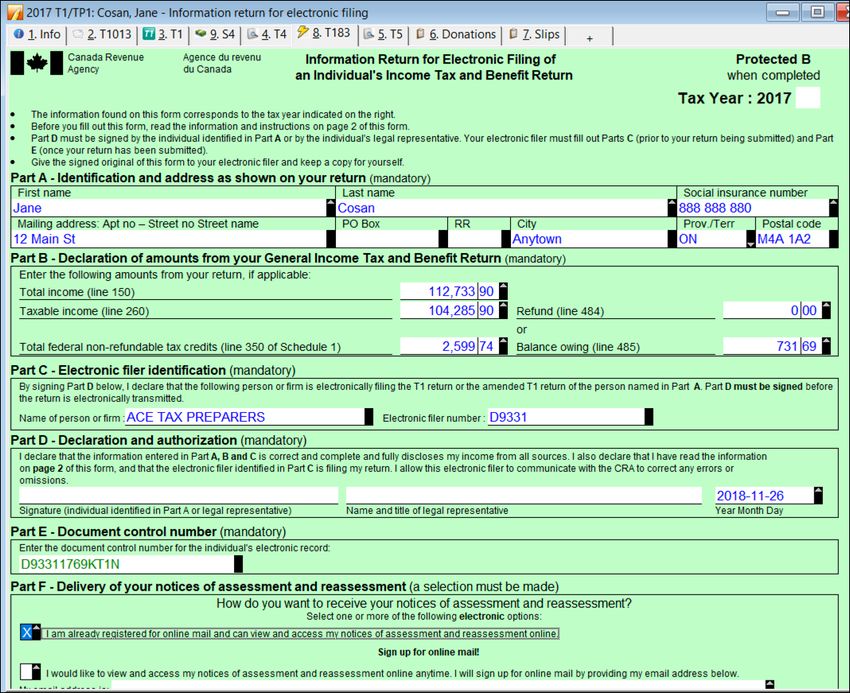Click the Part B declaration of amounts heading
The height and width of the screenshot is (693, 850).
pos(288,258)
